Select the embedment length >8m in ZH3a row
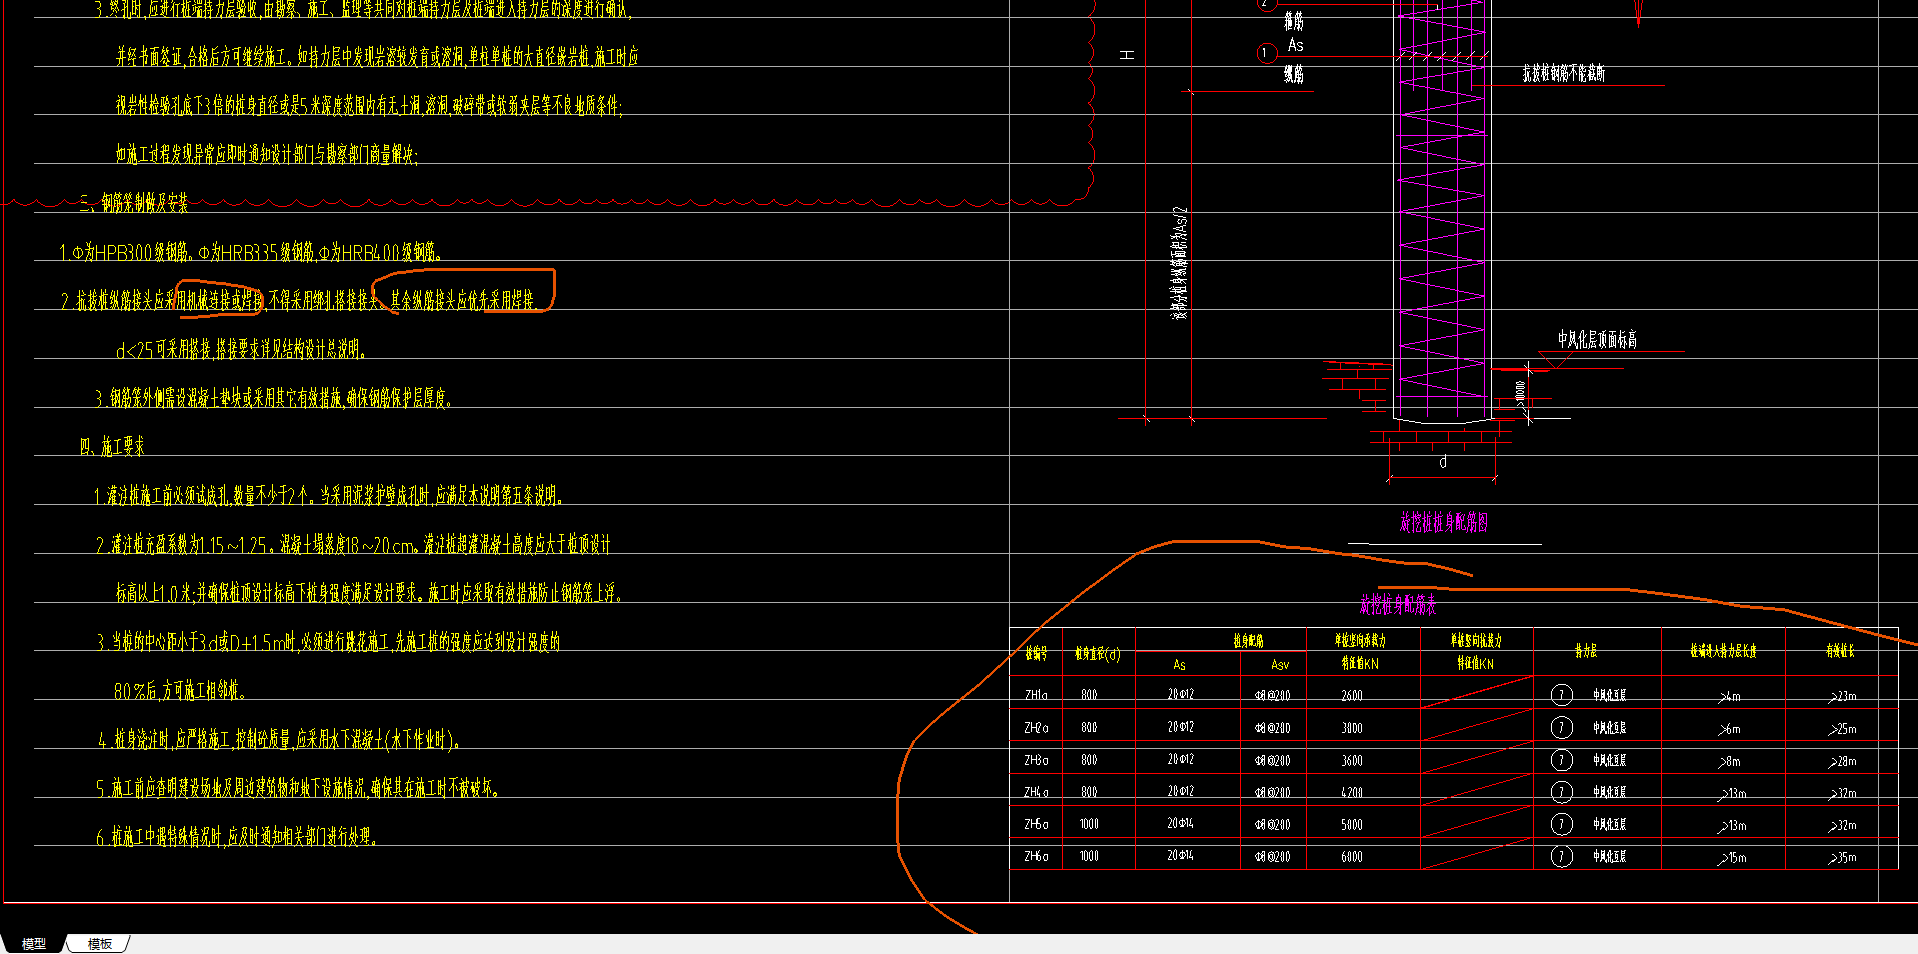 [1730, 762]
